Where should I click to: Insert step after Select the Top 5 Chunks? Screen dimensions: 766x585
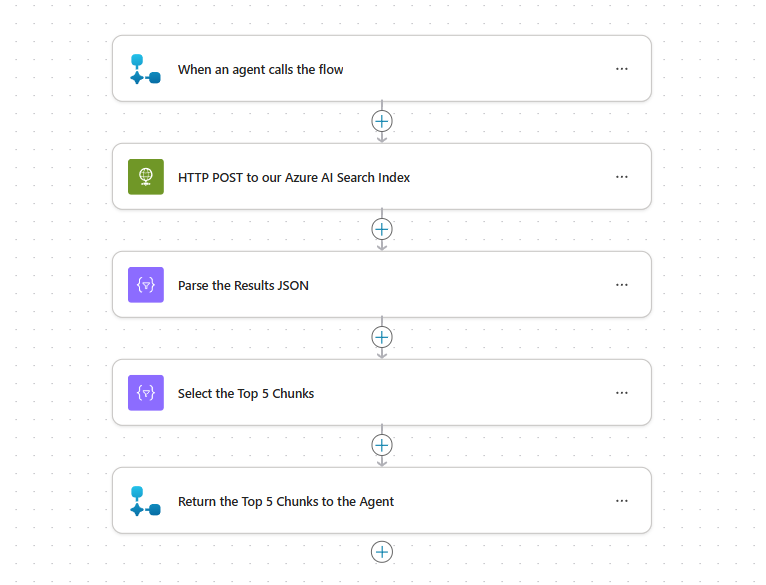tap(382, 445)
